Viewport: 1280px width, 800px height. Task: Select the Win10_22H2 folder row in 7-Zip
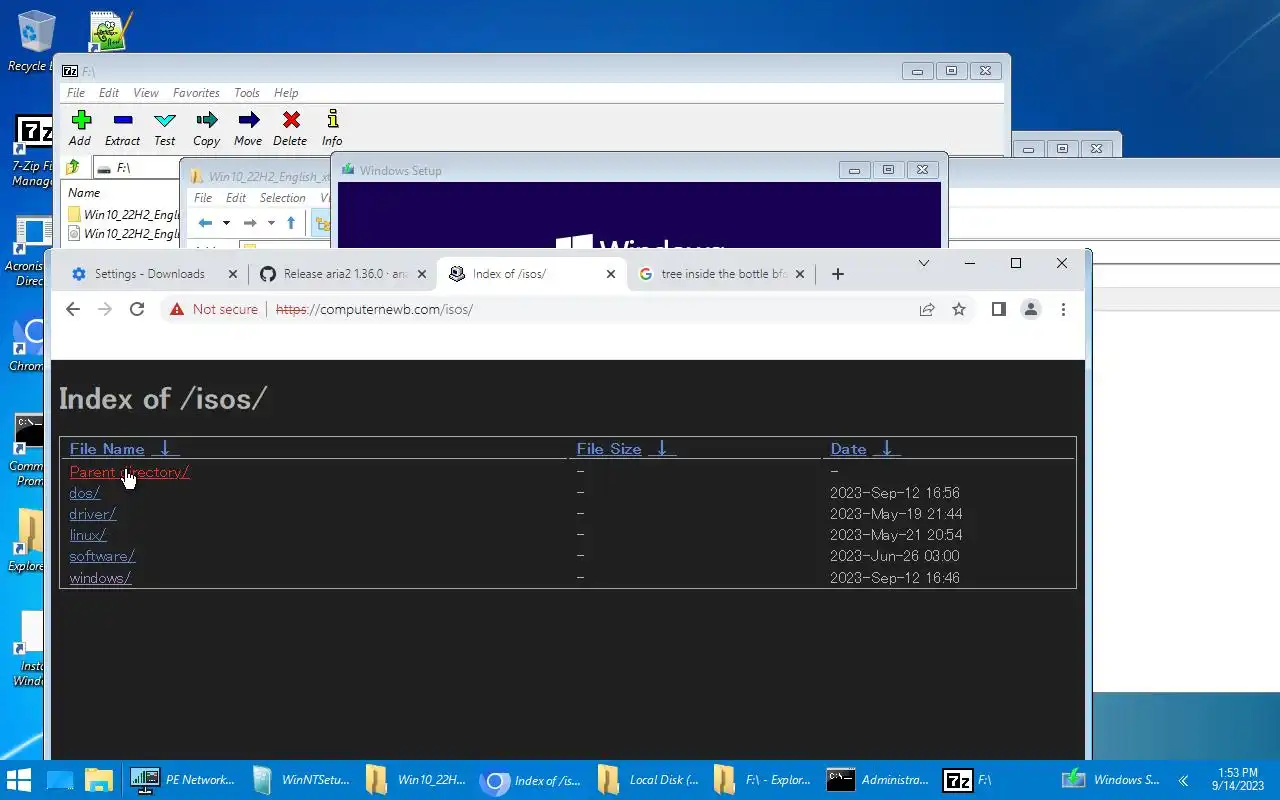click(x=124, y=215)
